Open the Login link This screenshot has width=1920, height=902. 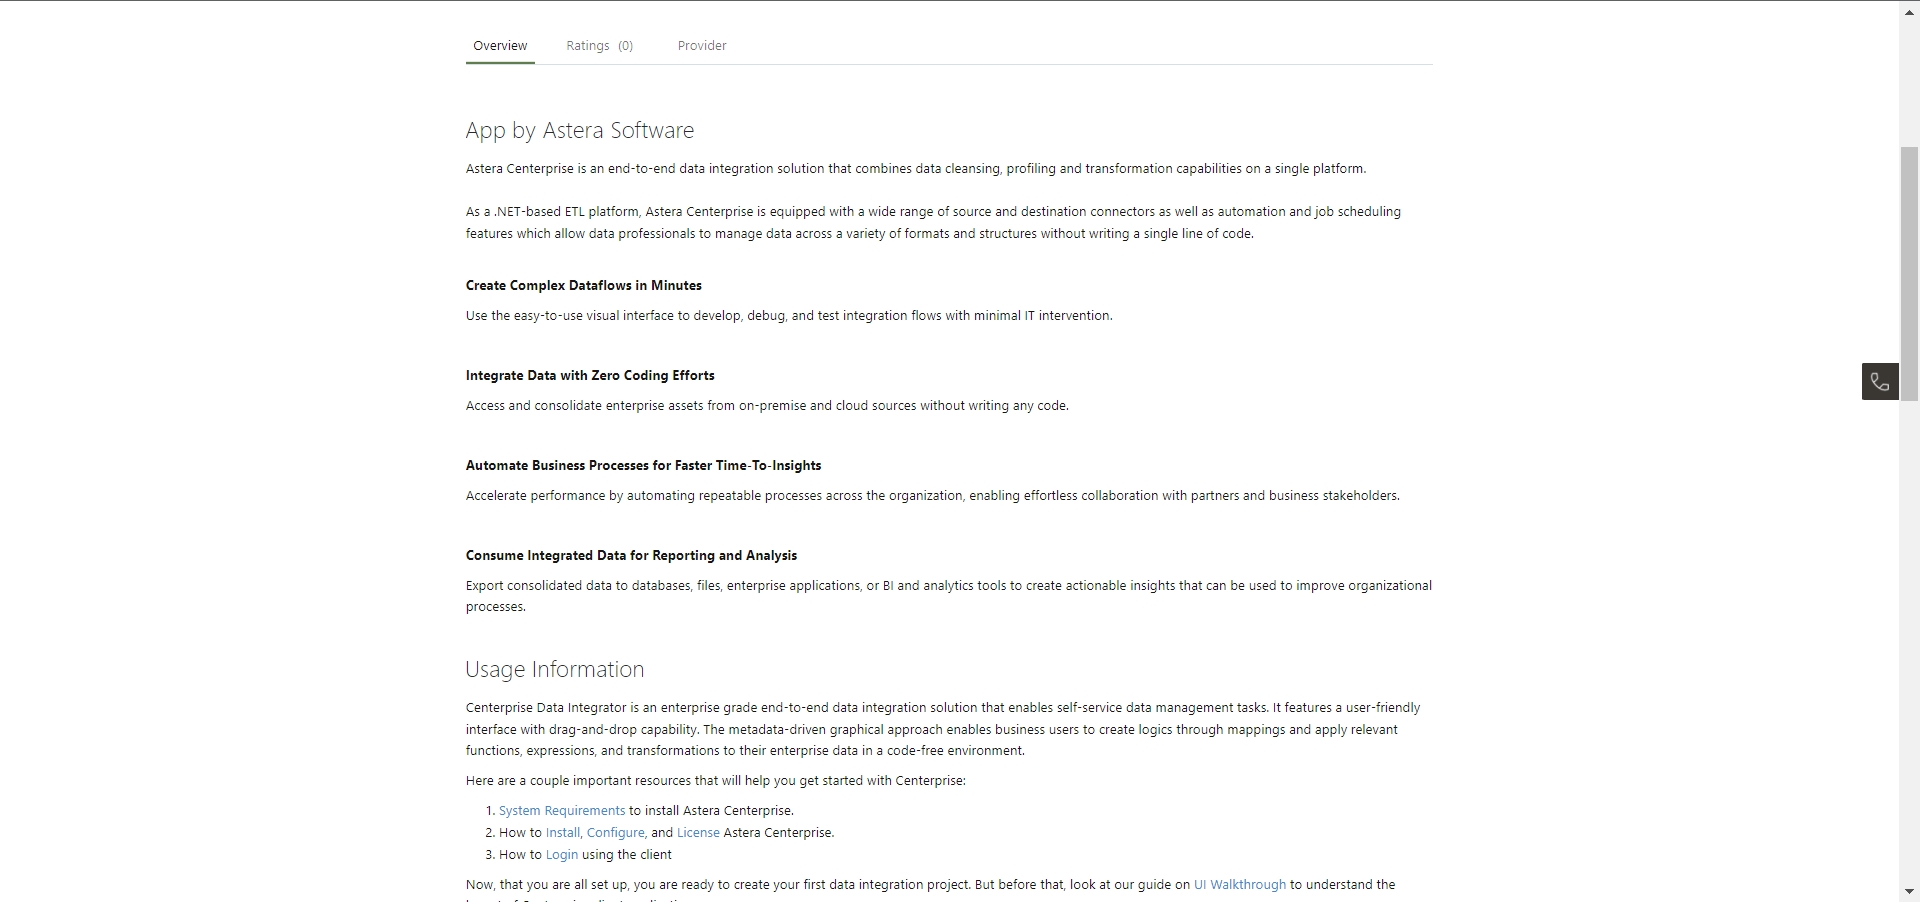[x=561, y=855]
